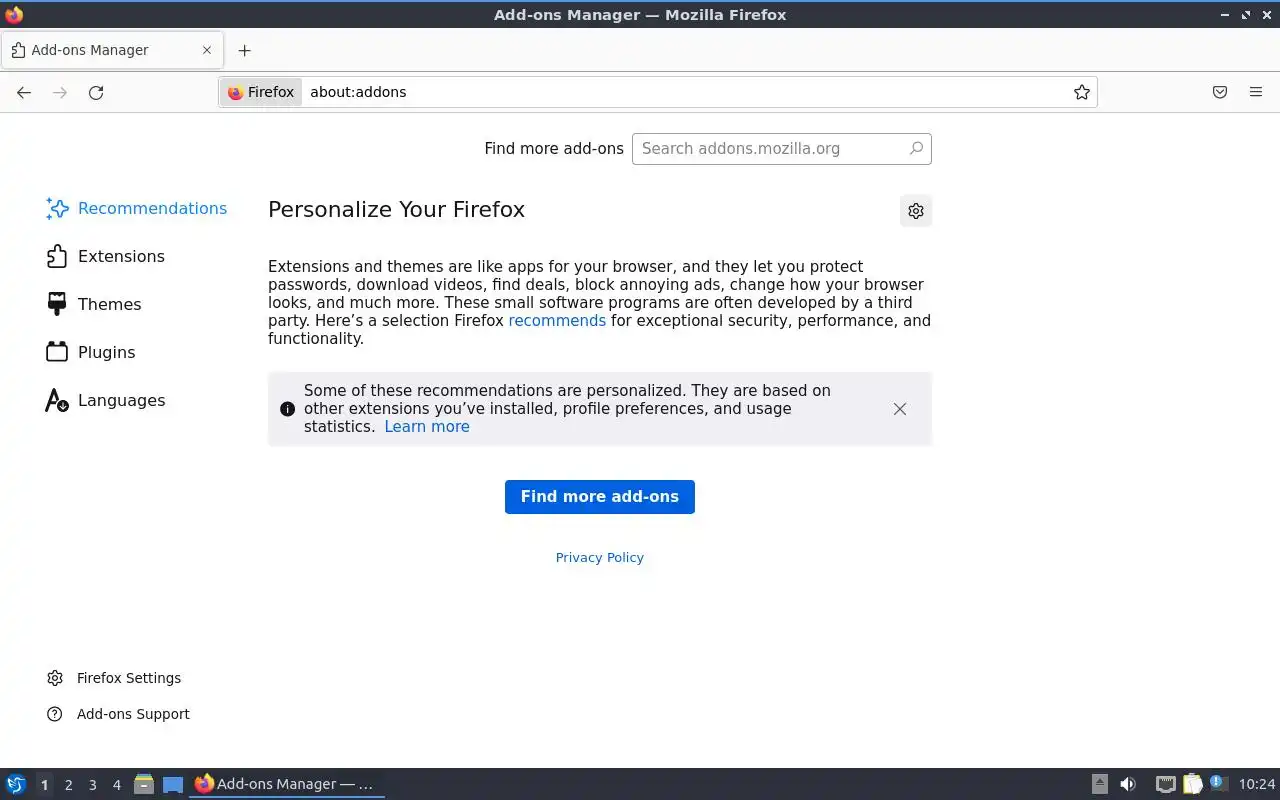Viewport: 1280px width, 800px height.
Task: Dismiss the personalized recommendations notice
Action: [x=900, y=409]
